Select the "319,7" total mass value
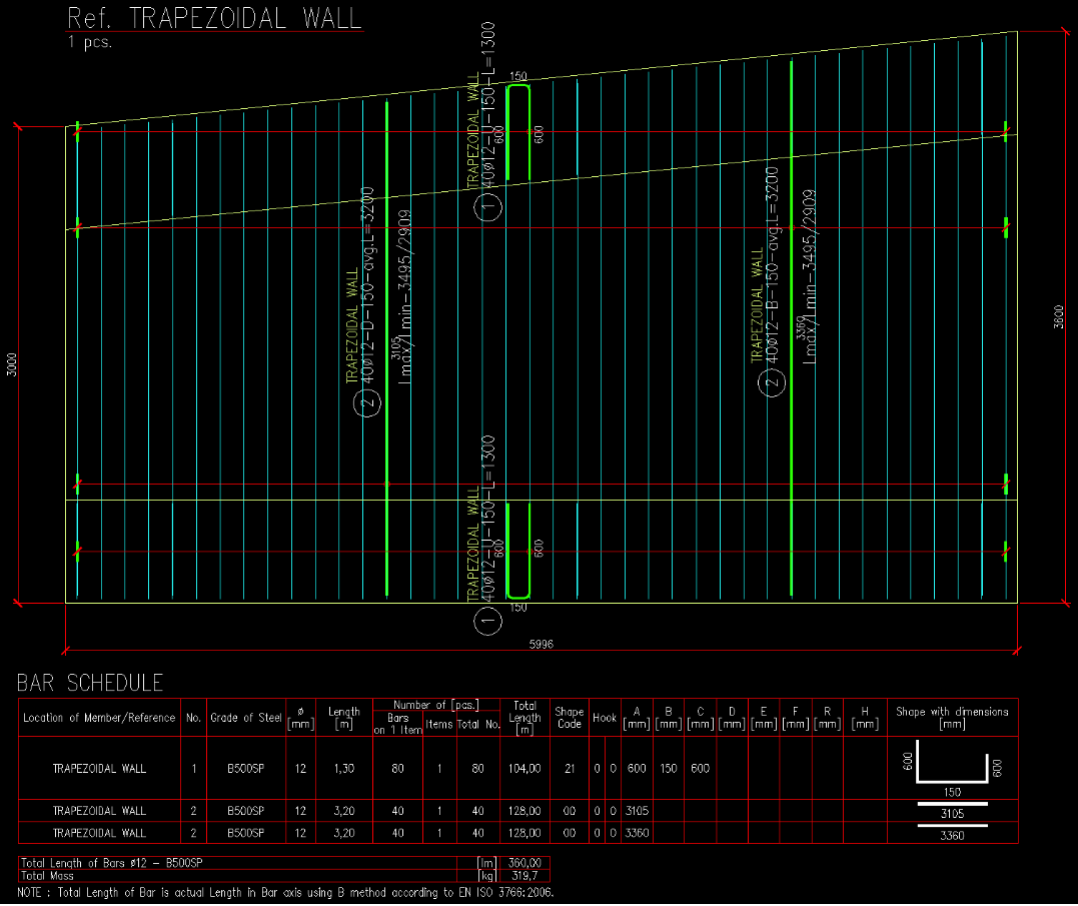This screenshot has height=906, width=1078. pyautogui.click(x=525, y=876)
